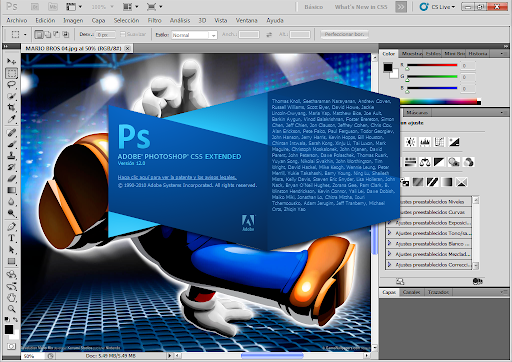
Task: Add an Exposure adjustment from icons
Action: point(454,142)
